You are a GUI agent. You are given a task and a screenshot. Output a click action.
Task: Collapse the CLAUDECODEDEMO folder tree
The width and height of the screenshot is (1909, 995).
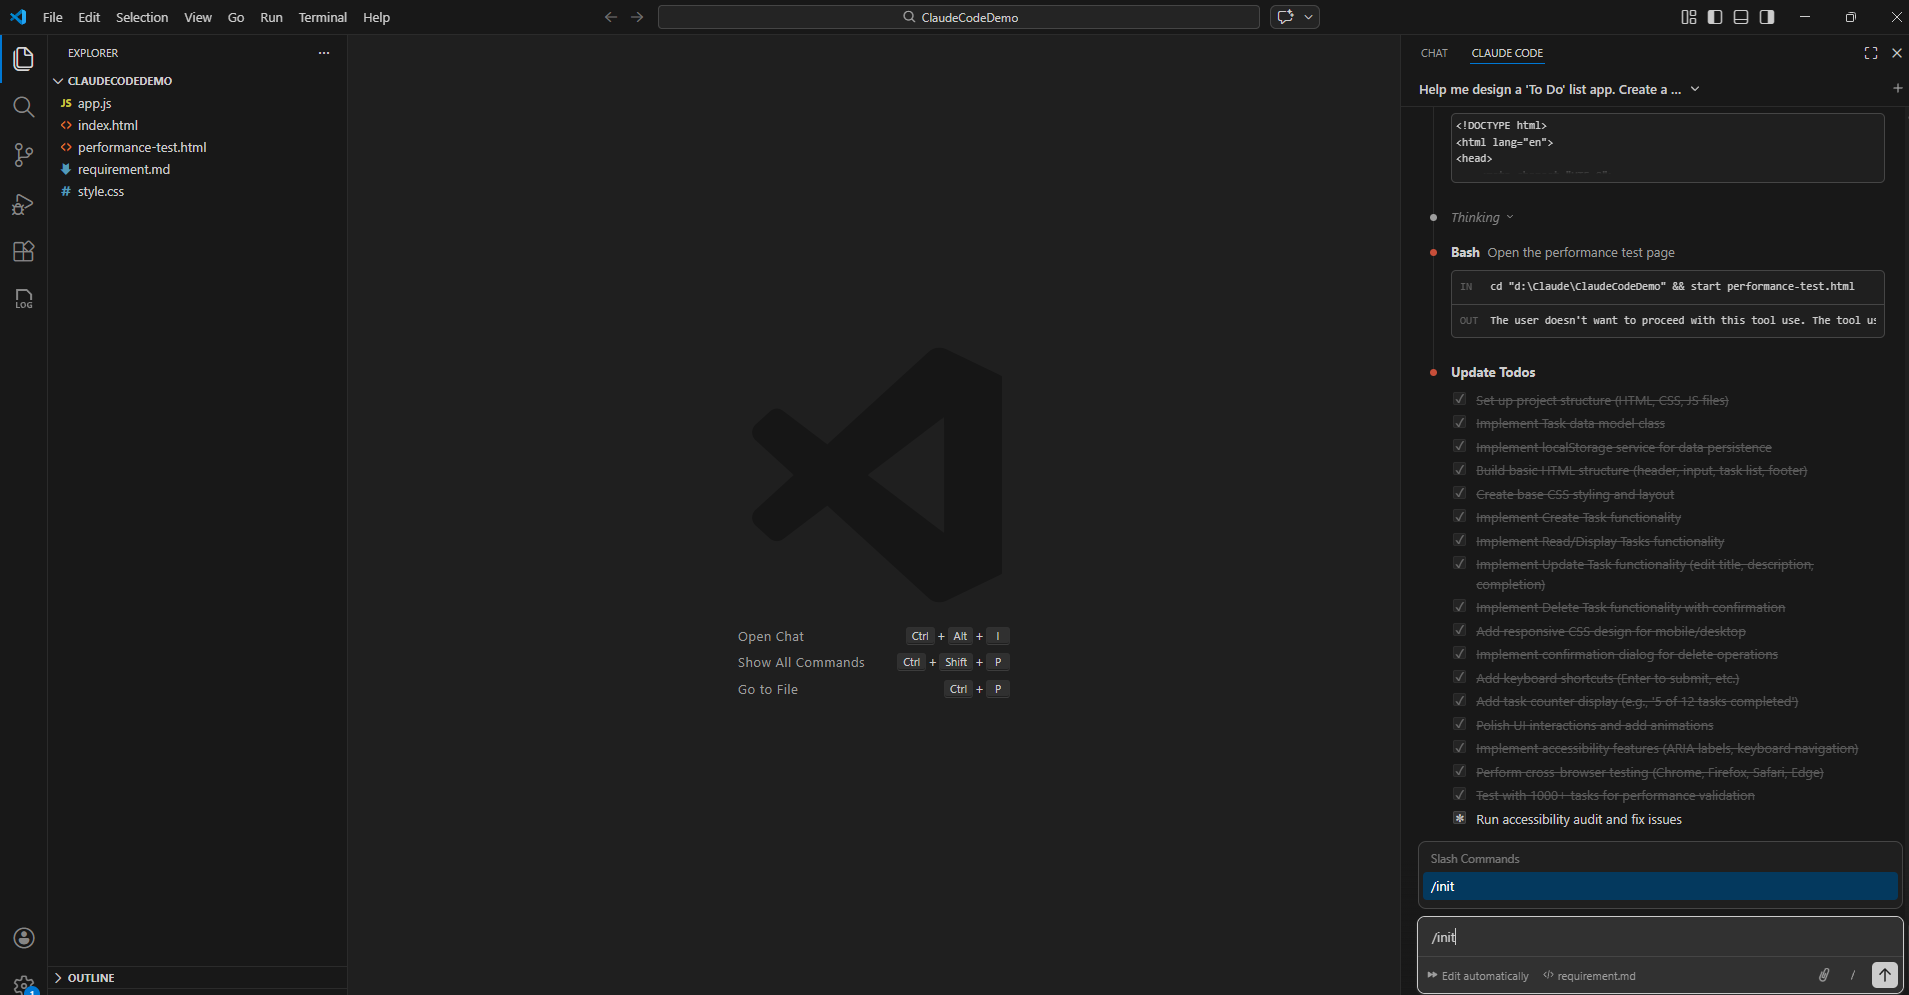point(58,81)
